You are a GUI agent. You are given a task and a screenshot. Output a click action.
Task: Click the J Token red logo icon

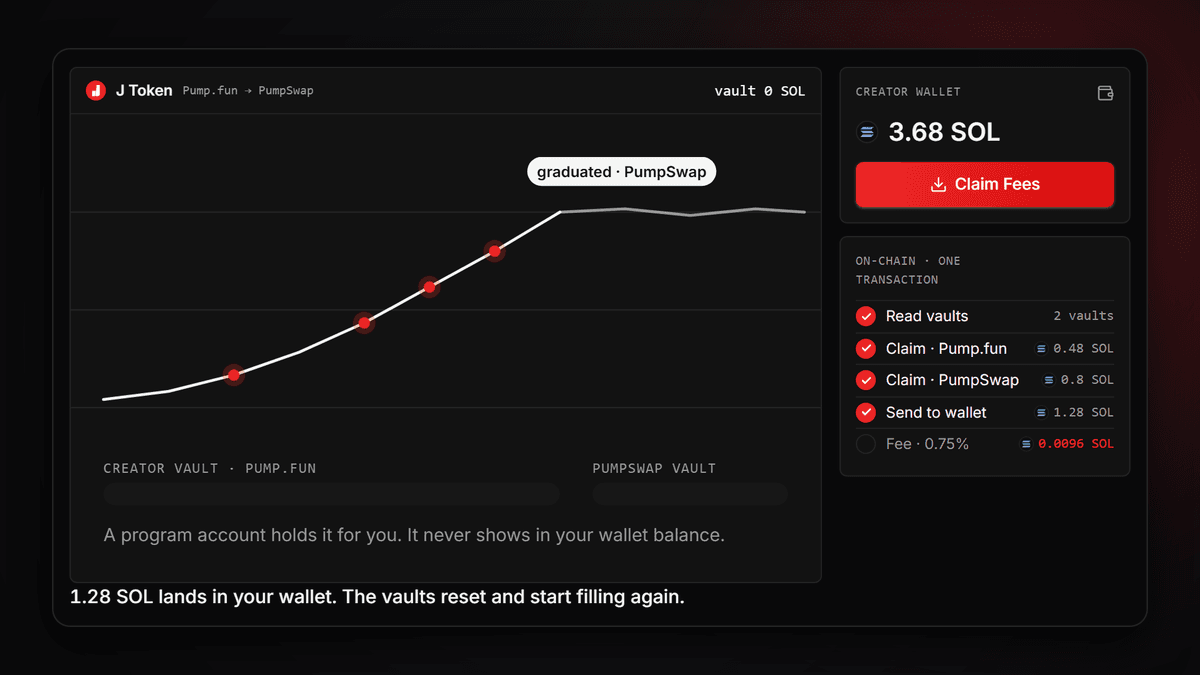coord(96,90)
